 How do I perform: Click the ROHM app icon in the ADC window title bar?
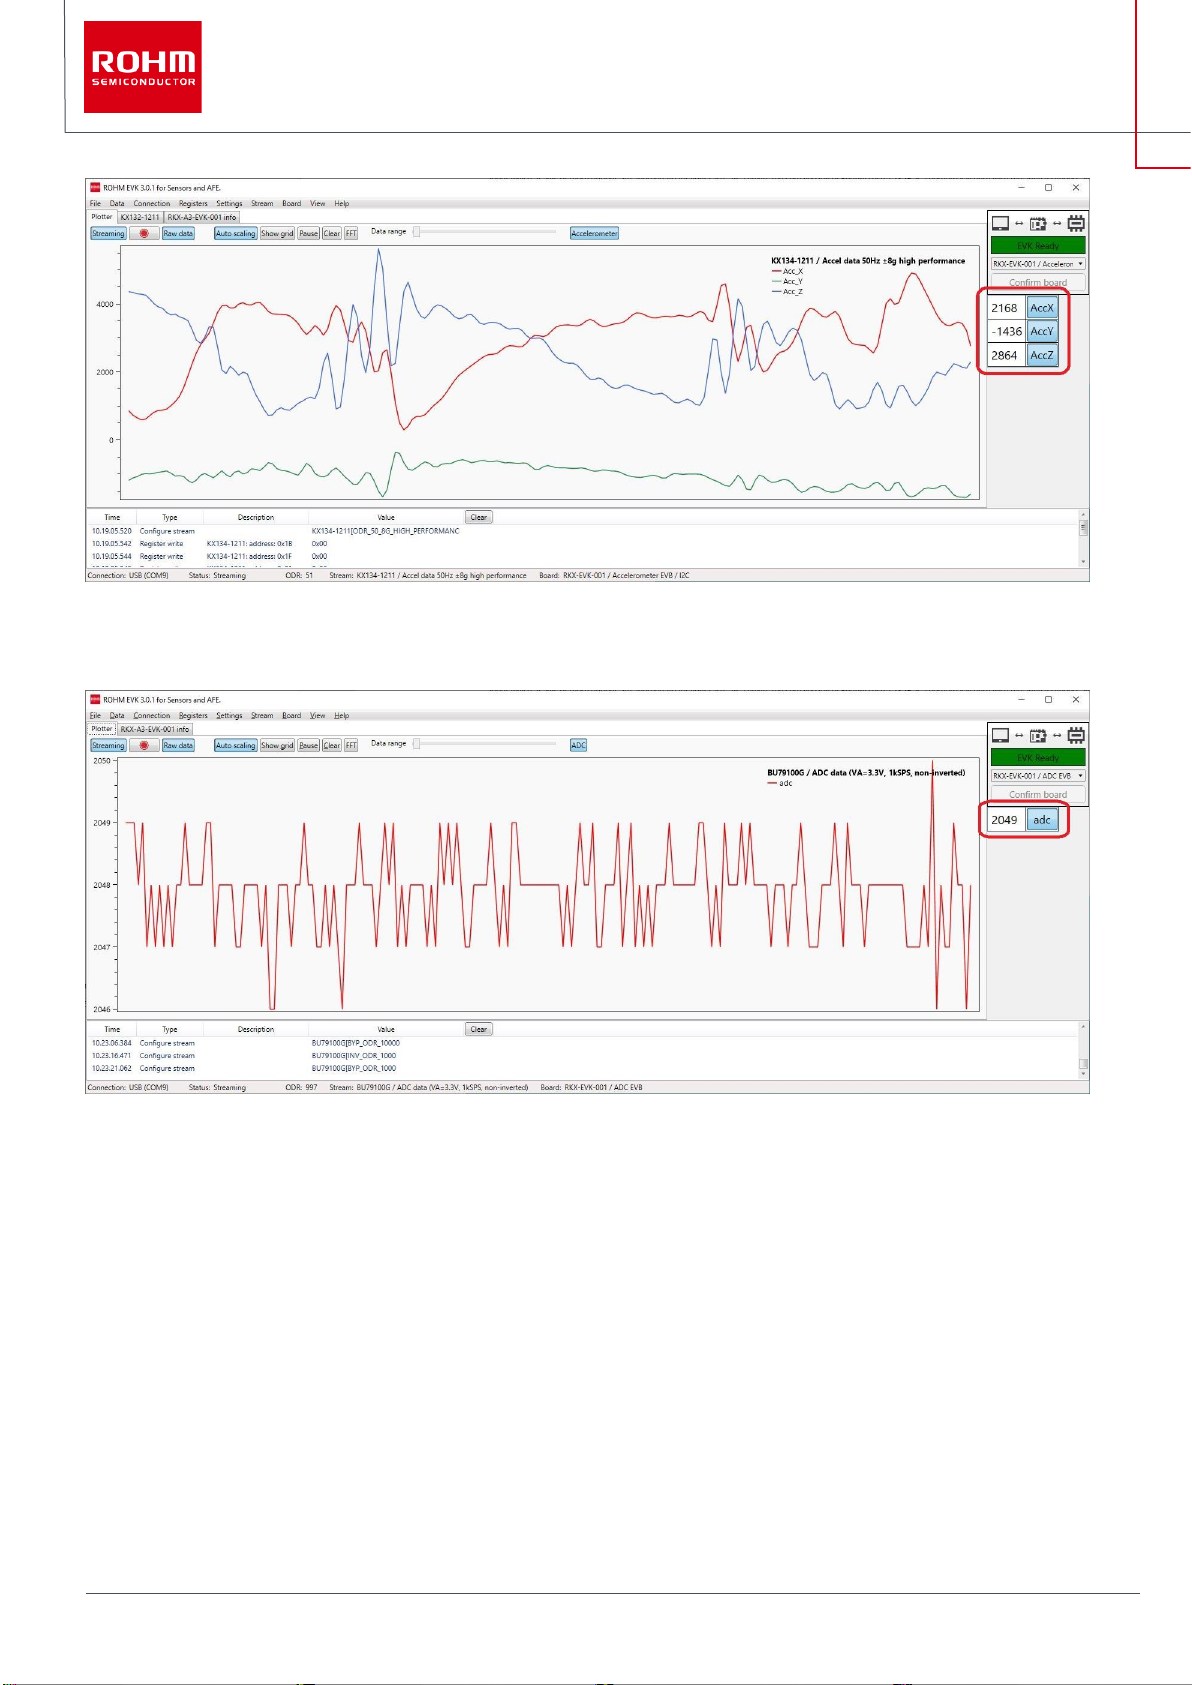95,699
